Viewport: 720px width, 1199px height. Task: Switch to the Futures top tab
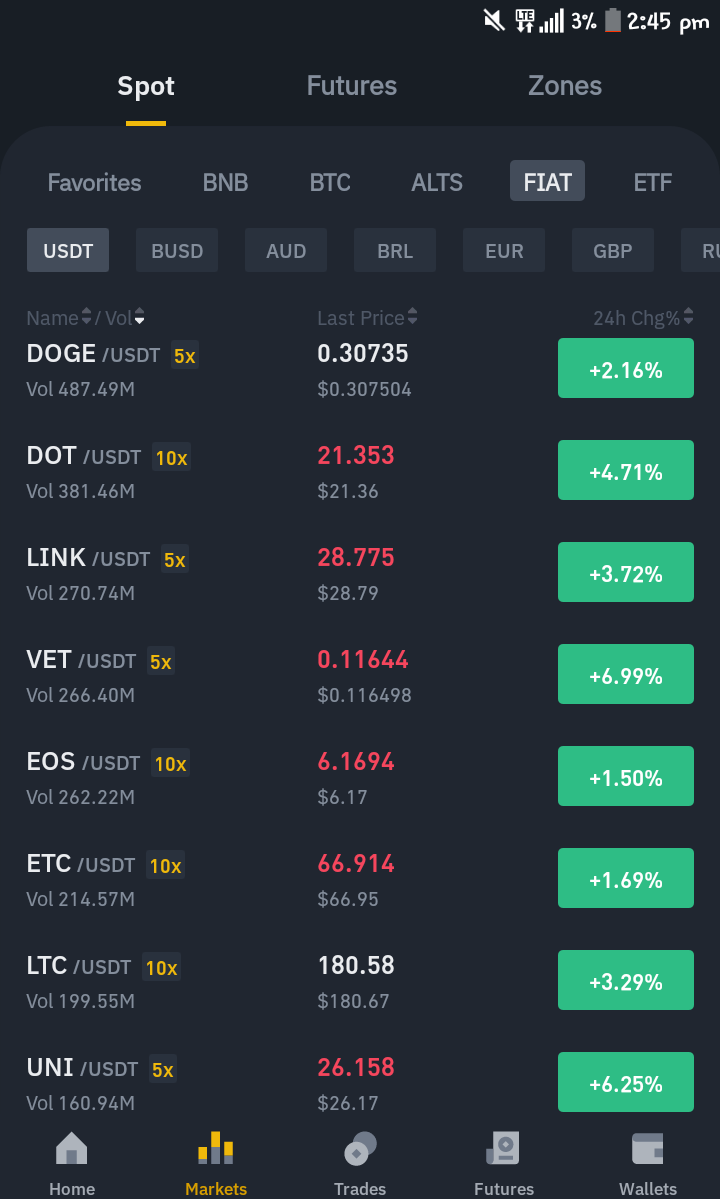[352, 86]
